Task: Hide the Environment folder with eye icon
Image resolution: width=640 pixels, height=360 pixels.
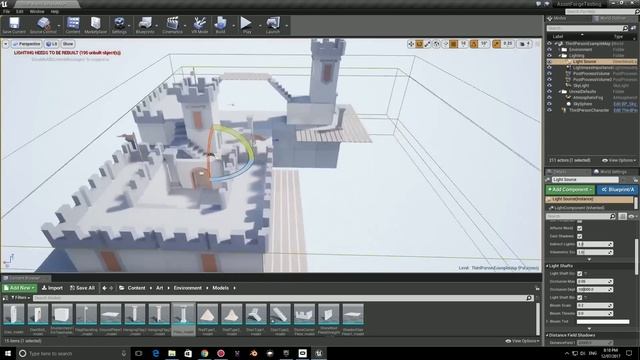Action: (x=549, y=49)
